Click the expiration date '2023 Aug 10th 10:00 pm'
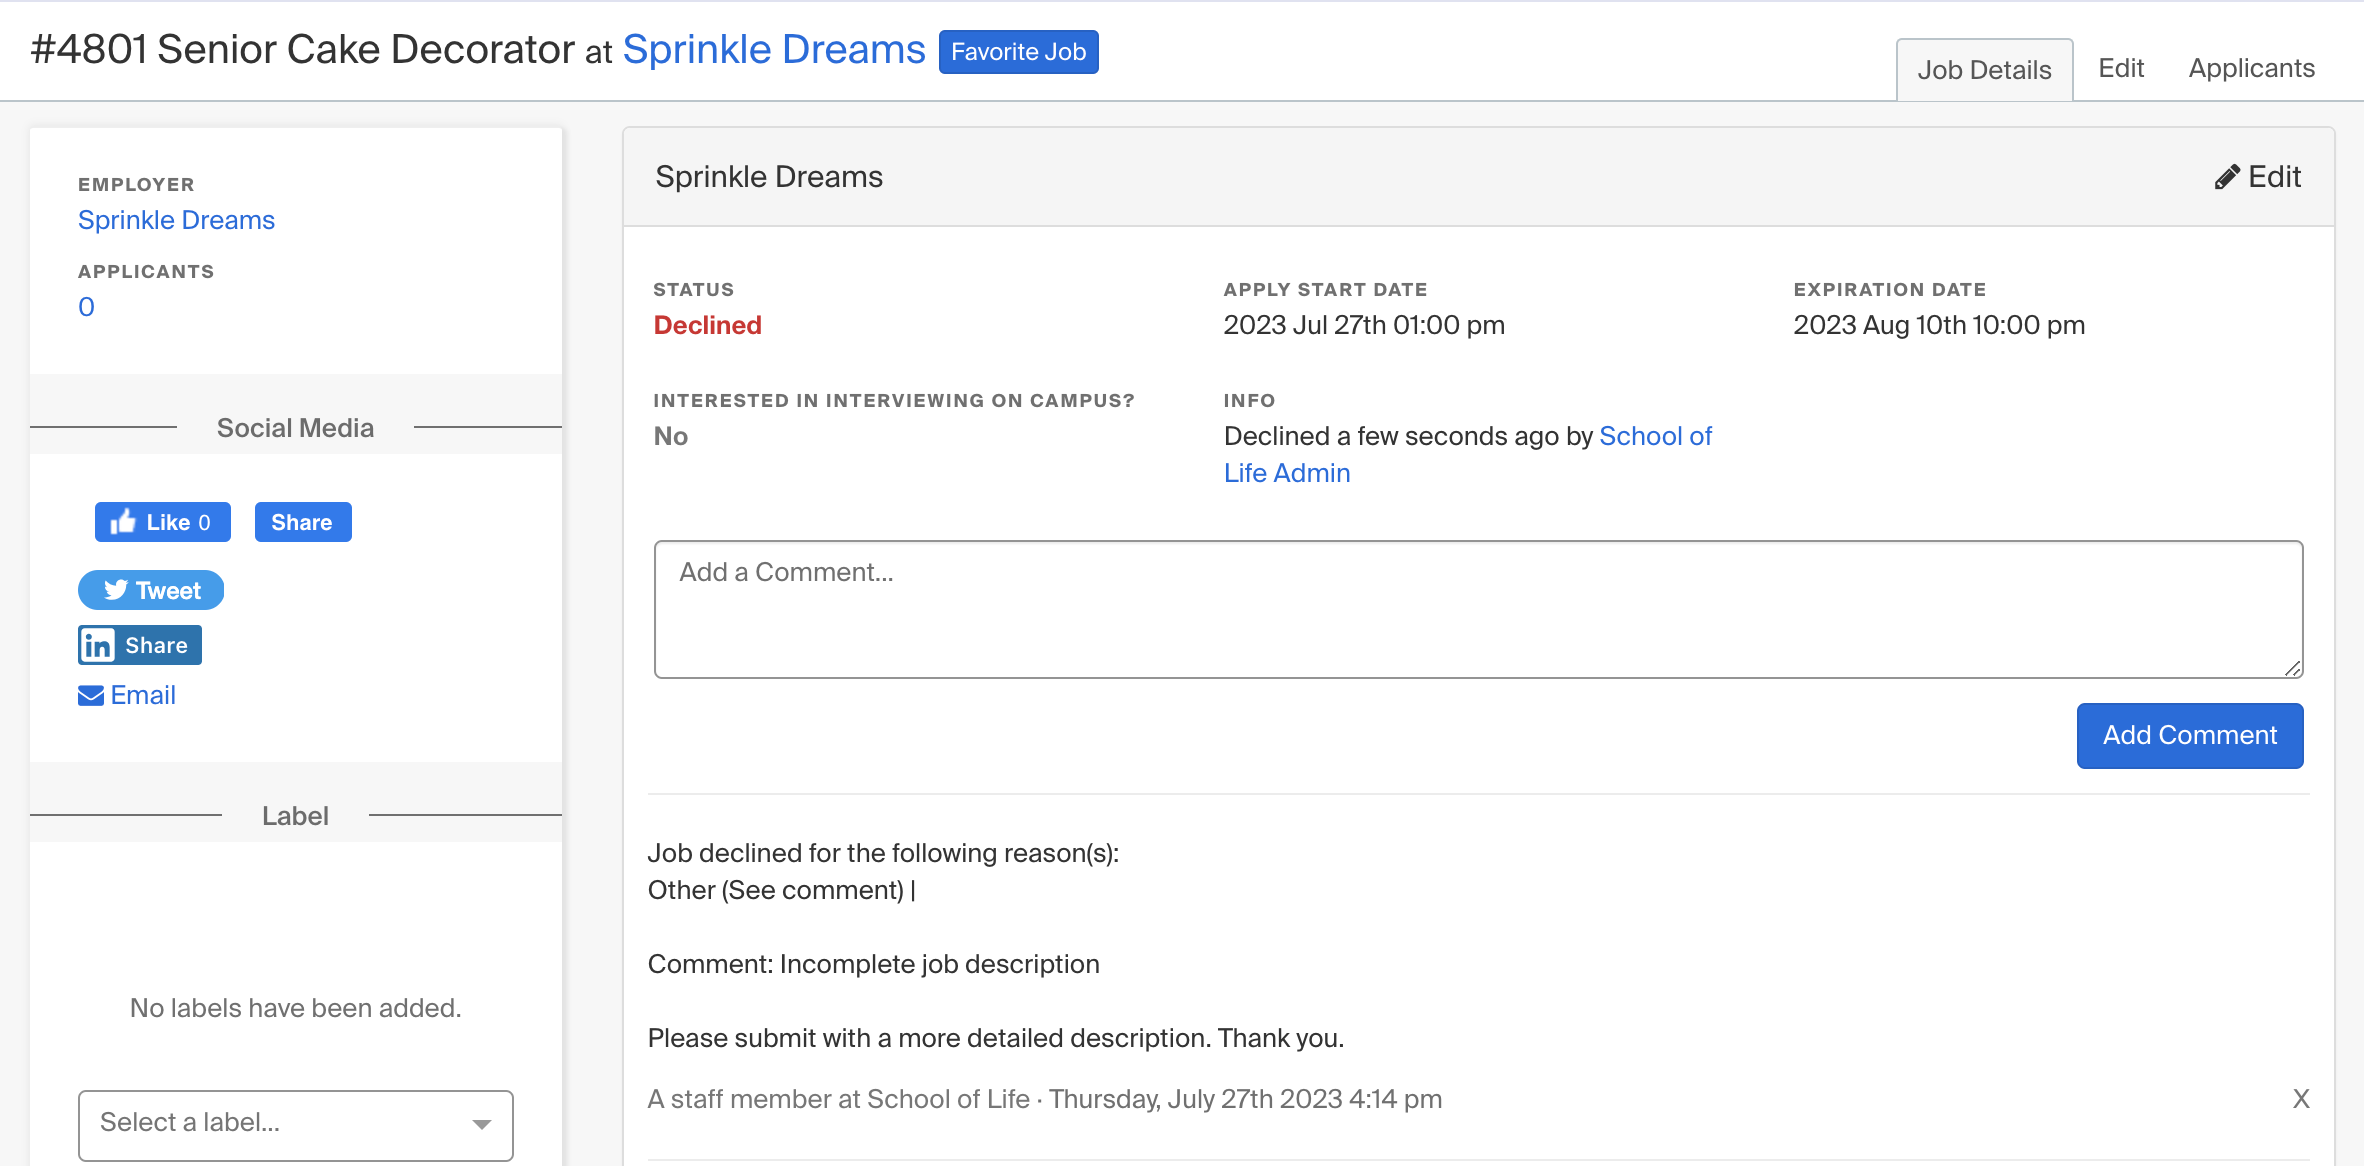The image size is (2364, 1166). click(1939, 325)
